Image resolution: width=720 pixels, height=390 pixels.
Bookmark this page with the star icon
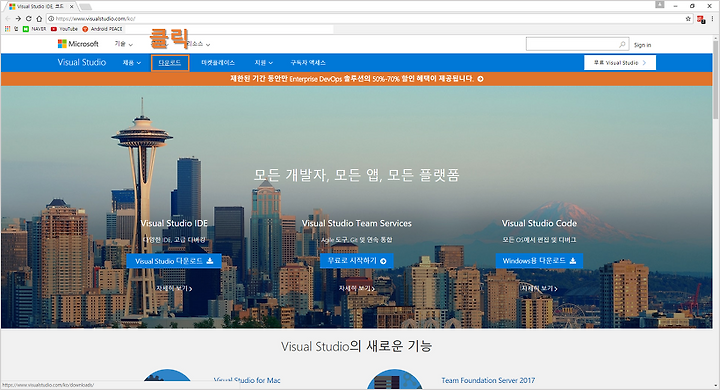tap(688, 19)
